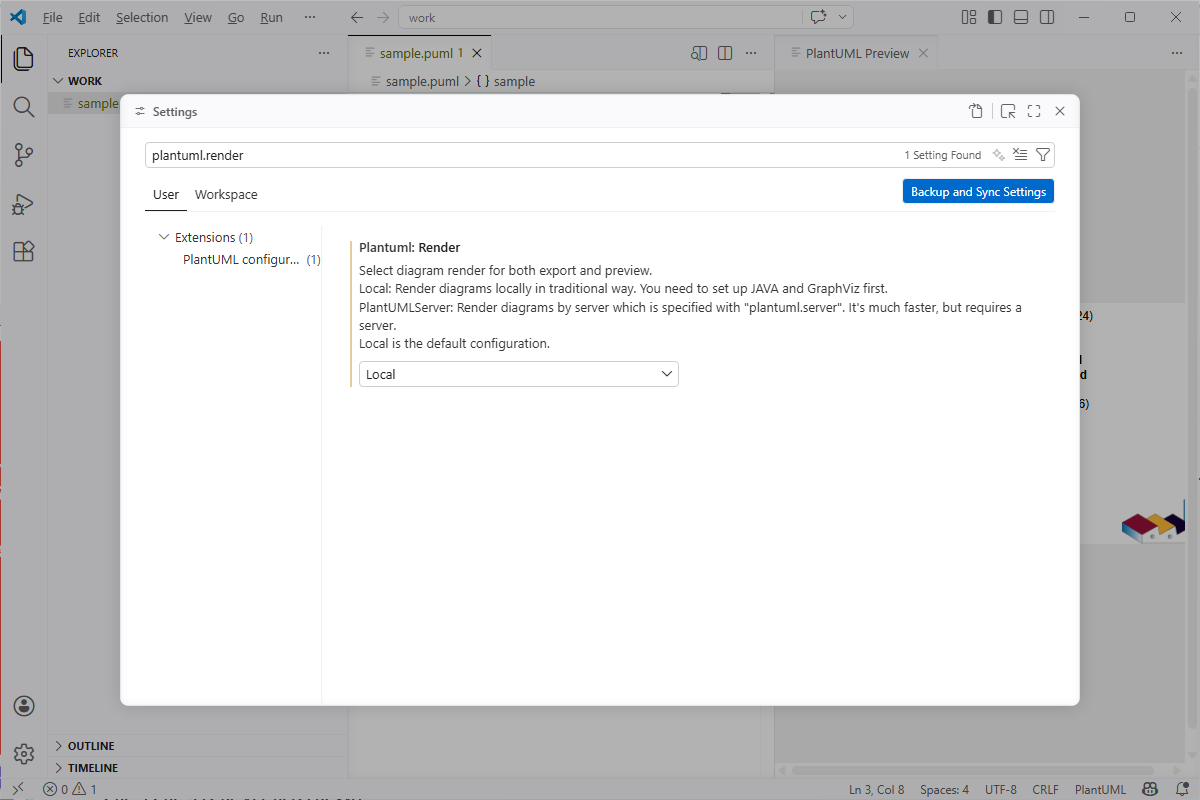Click Backup and Sync Settings button

978,192
